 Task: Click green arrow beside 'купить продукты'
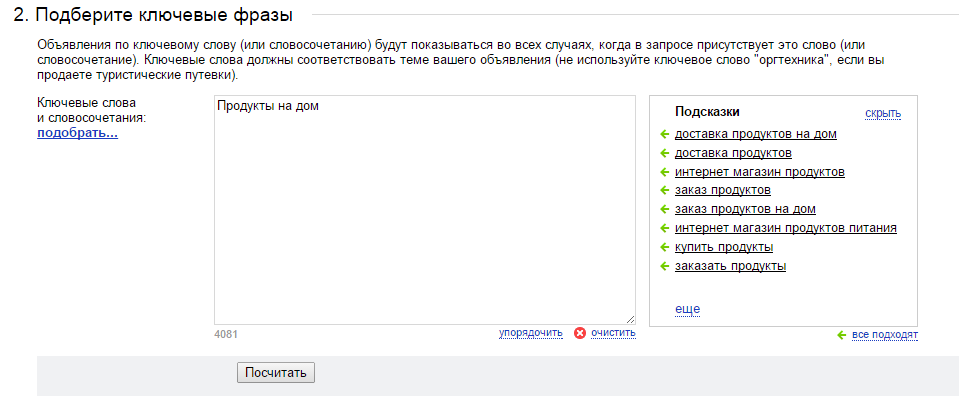click(x=665, y=248)
